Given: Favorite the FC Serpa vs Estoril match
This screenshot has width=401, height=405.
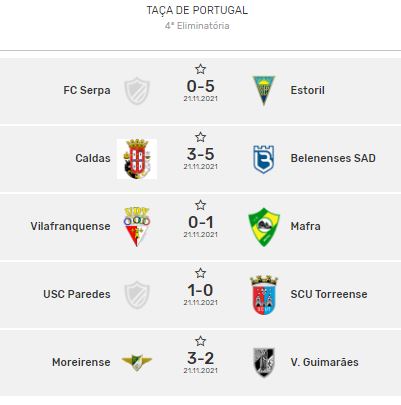Looking at the screenshot, I should (200, 69).
